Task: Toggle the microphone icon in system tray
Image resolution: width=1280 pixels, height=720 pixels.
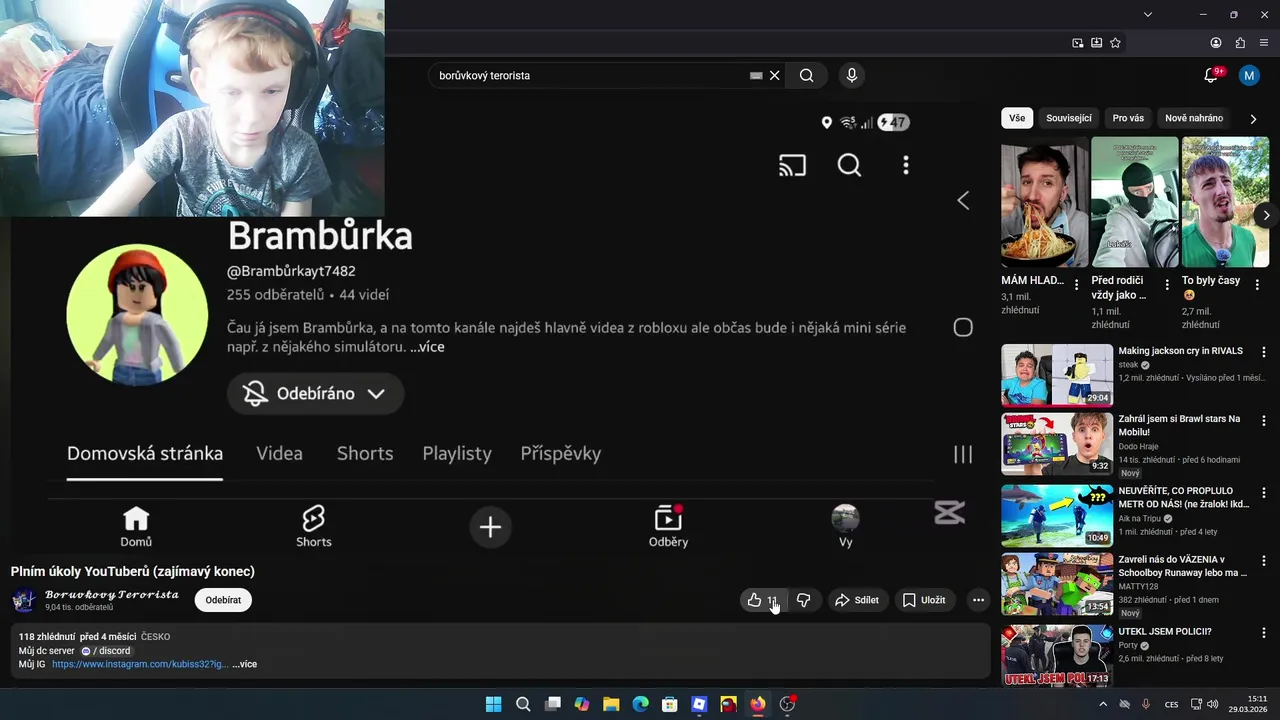Action: 1146,704
